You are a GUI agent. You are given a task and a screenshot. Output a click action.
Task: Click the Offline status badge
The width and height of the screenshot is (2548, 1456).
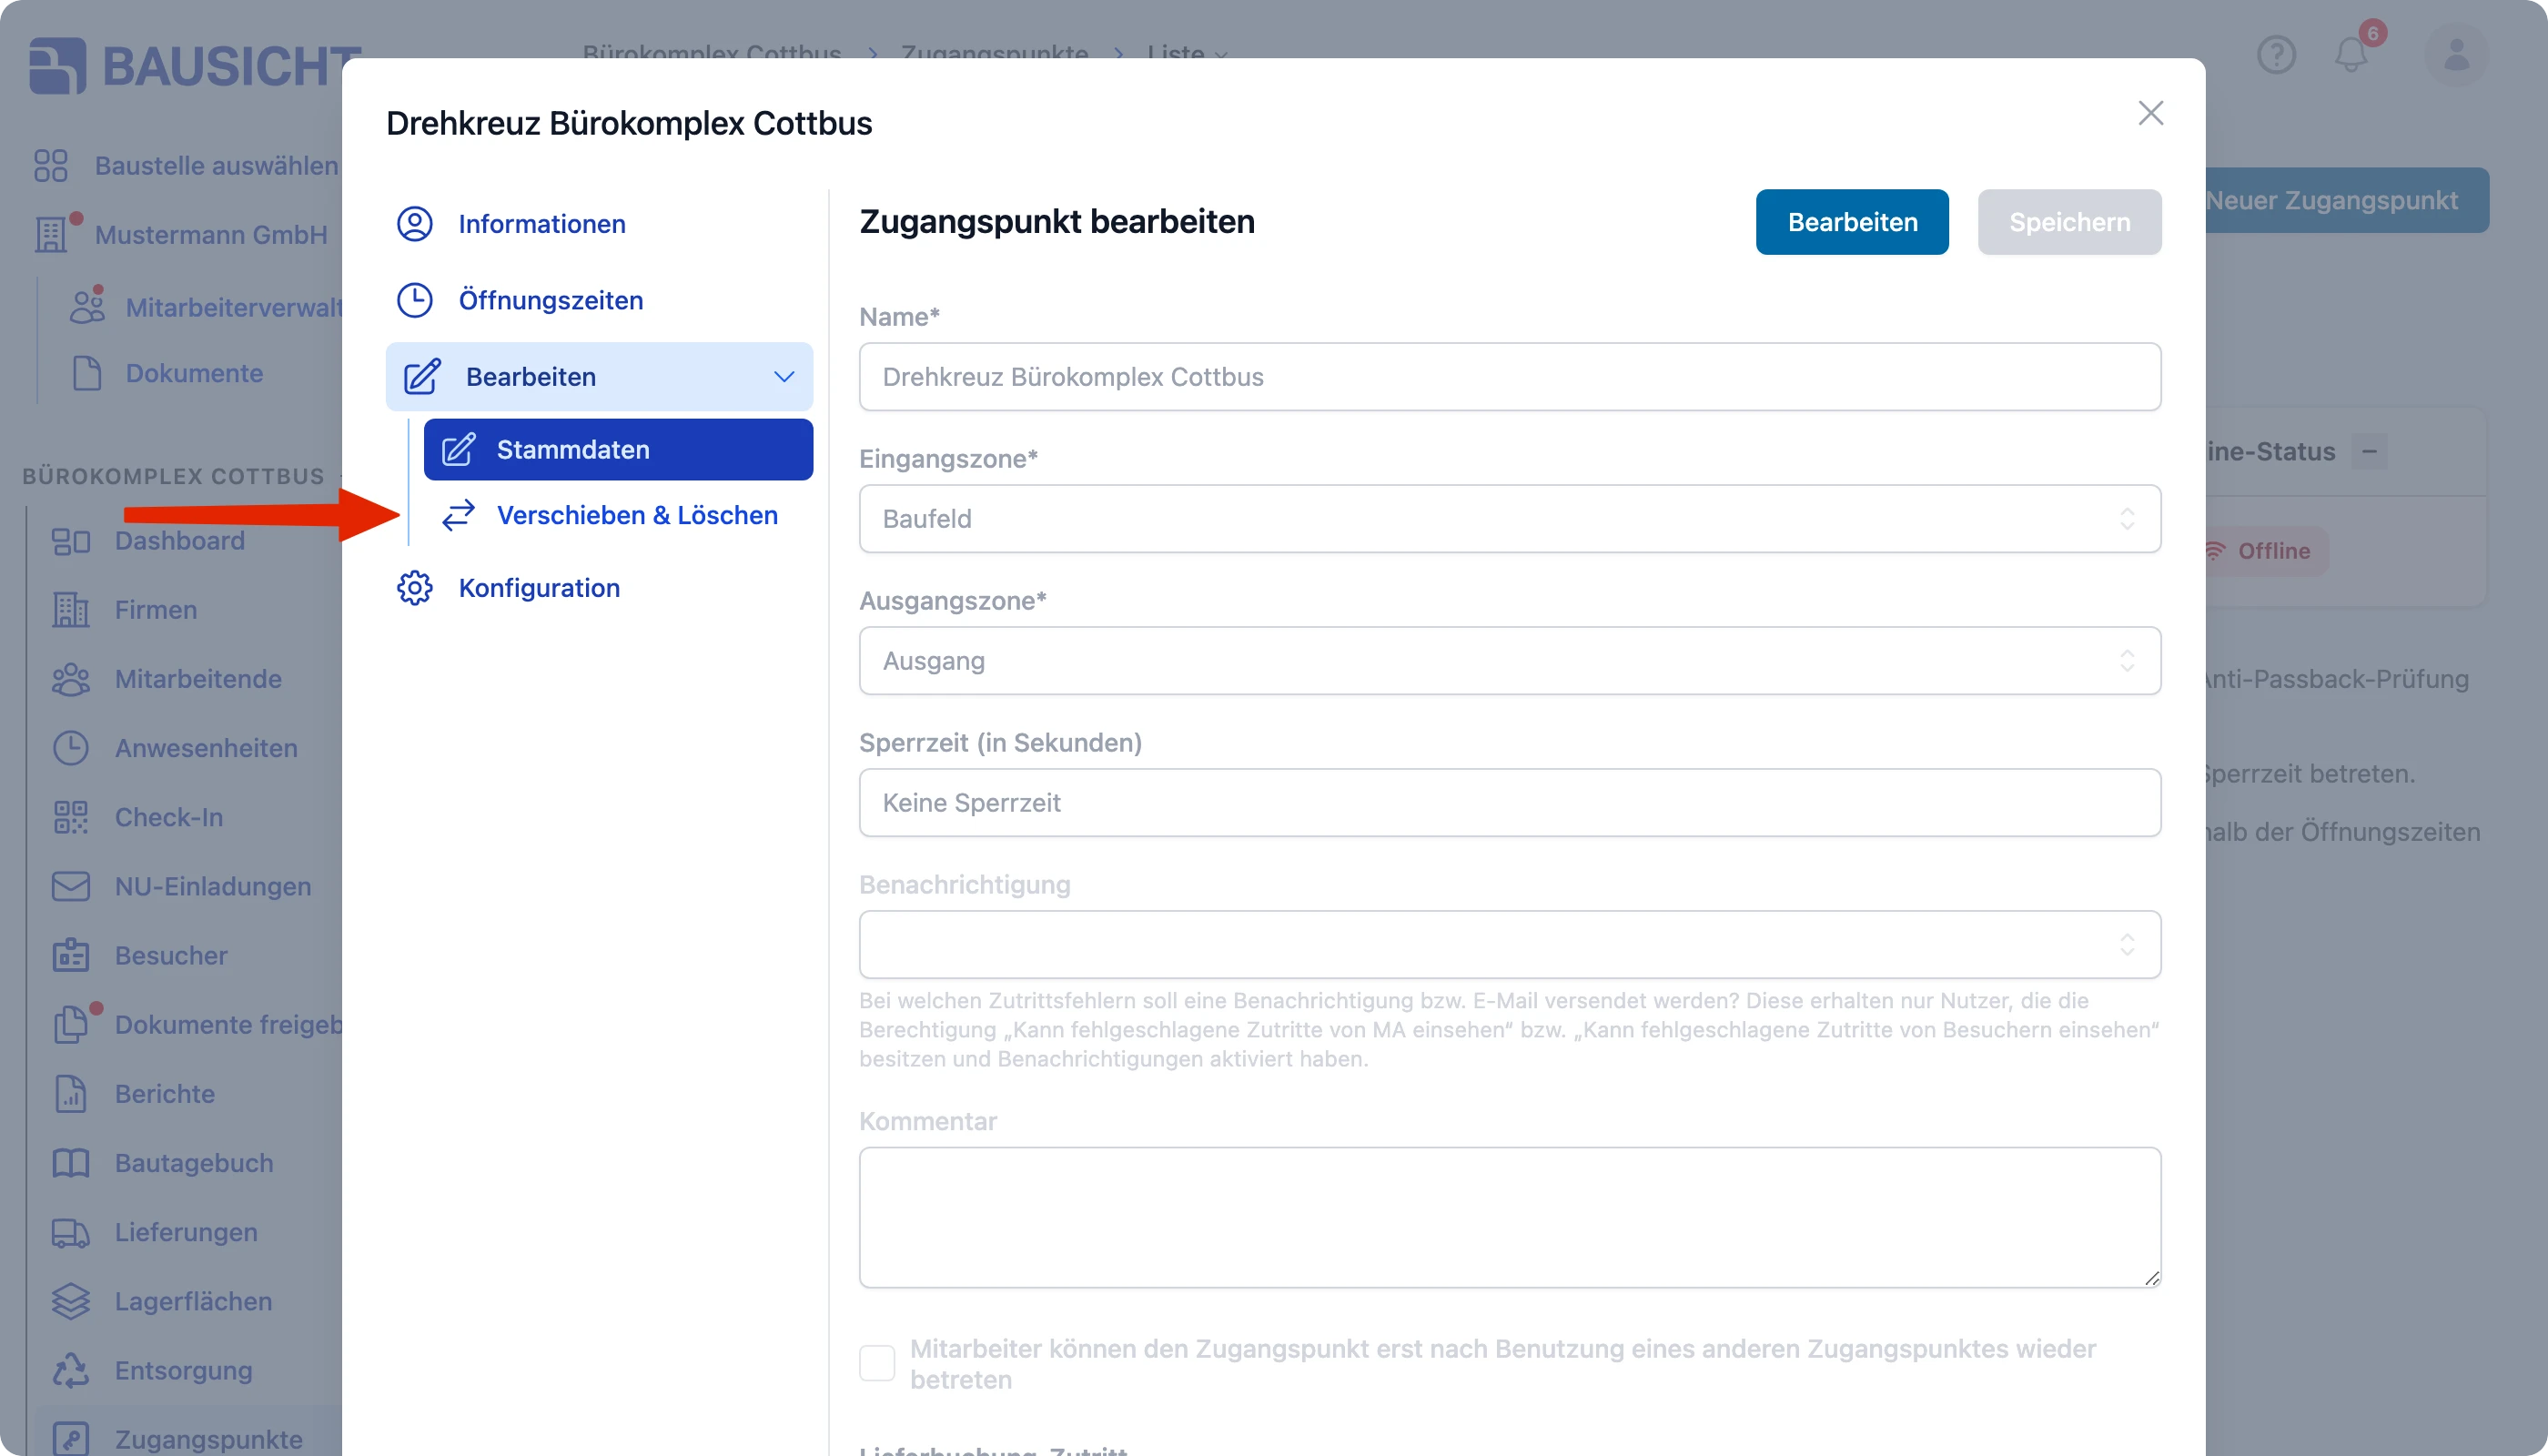[2267, 551]
